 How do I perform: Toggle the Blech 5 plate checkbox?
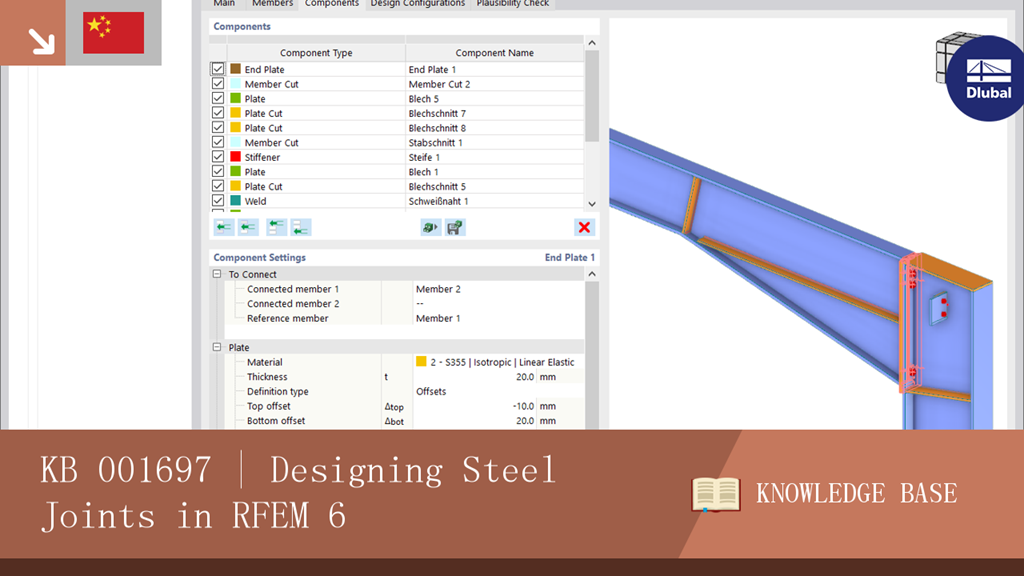(218, 98)
